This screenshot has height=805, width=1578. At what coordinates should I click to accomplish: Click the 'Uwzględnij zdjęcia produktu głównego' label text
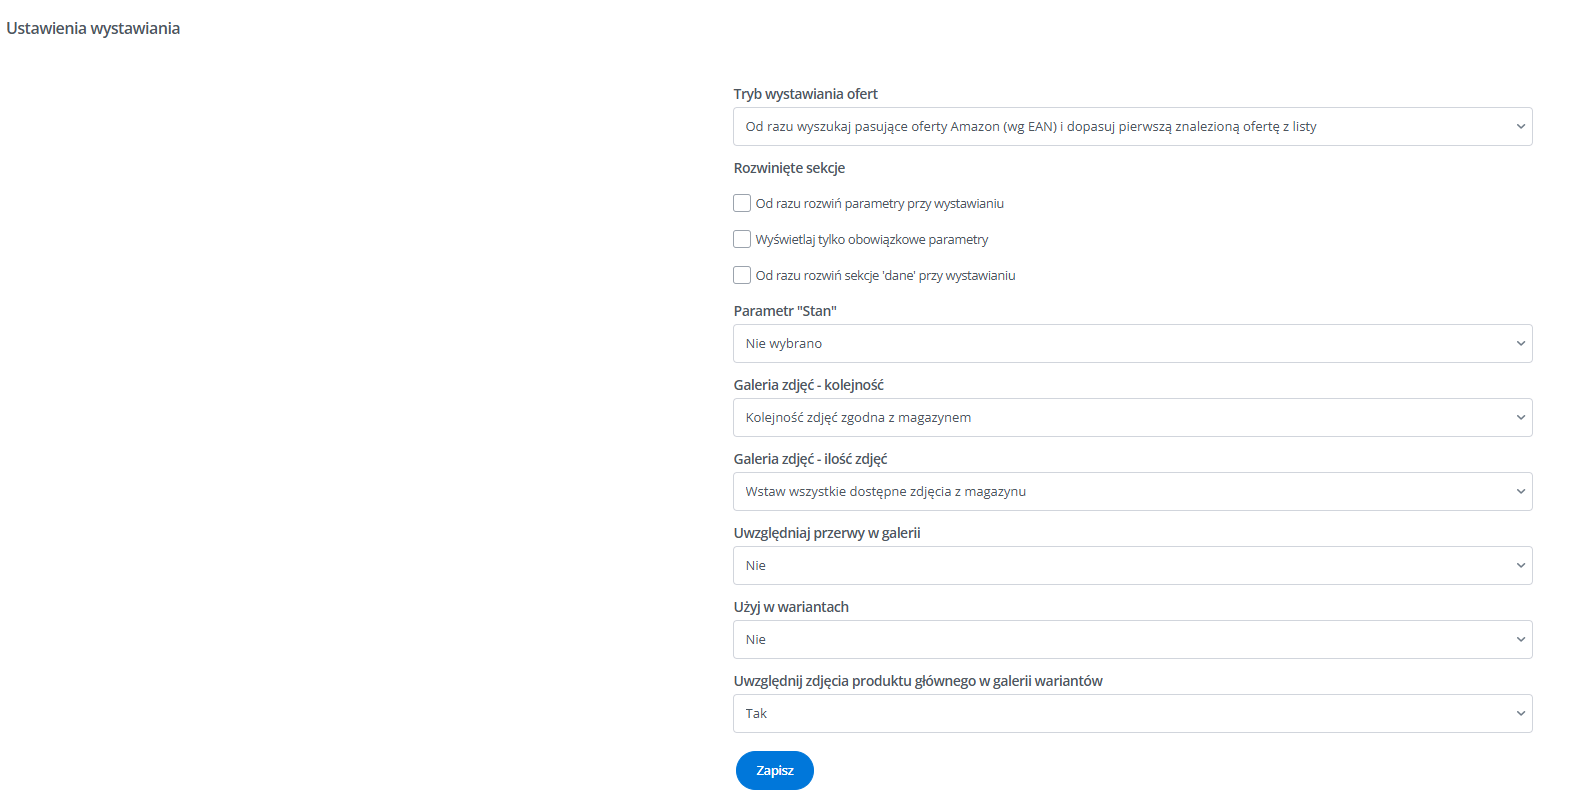(x=918, y=681)
